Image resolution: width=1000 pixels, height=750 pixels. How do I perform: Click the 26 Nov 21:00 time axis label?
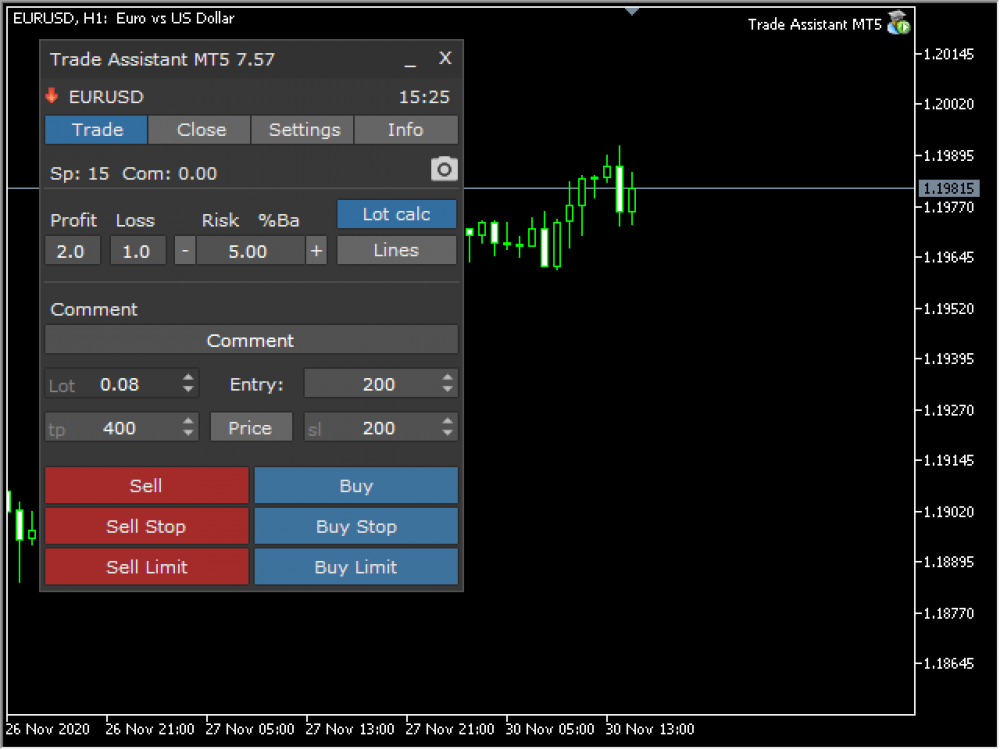pos(150,729)
